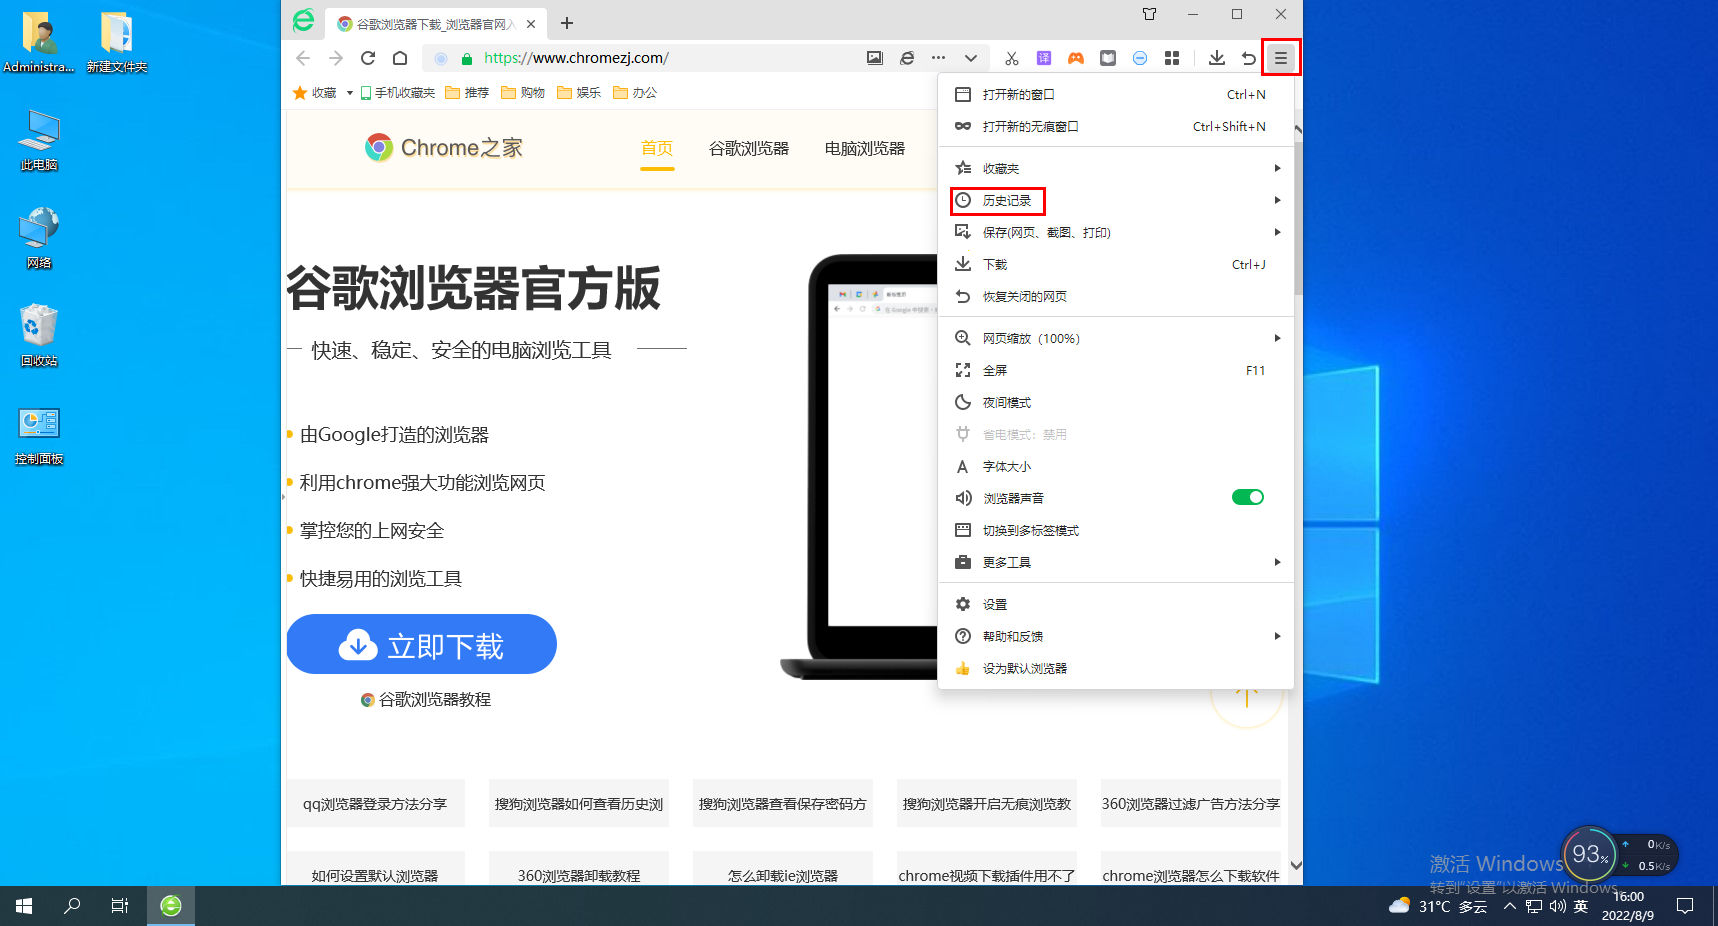Image resolution: width=1718 pixels, height=926 pixels.
Task: Click the back navigation arrow
Action: (x=303, y=58)
